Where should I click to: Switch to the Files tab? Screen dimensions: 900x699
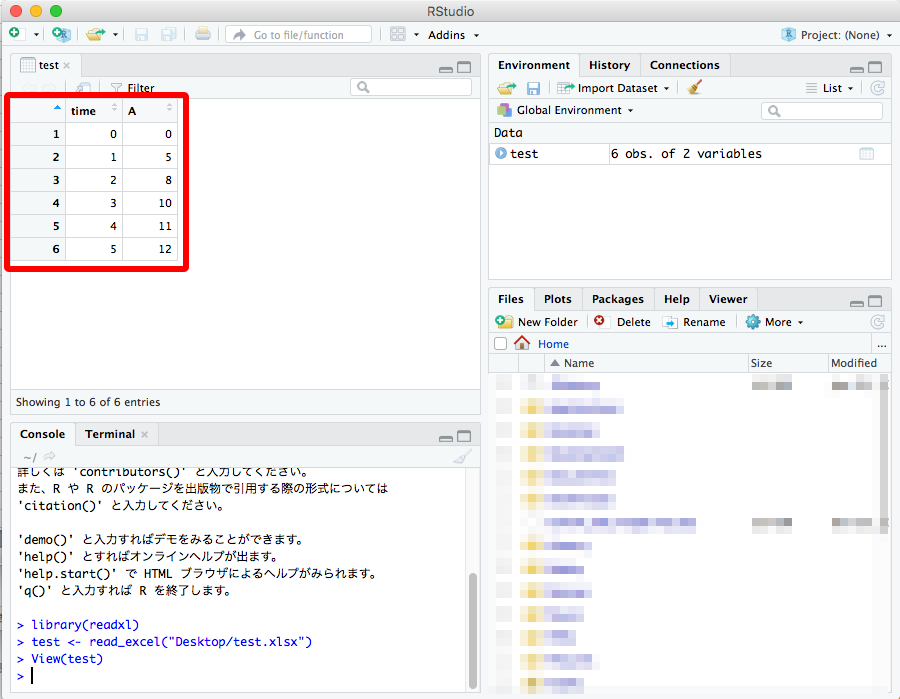click(510, 299)
